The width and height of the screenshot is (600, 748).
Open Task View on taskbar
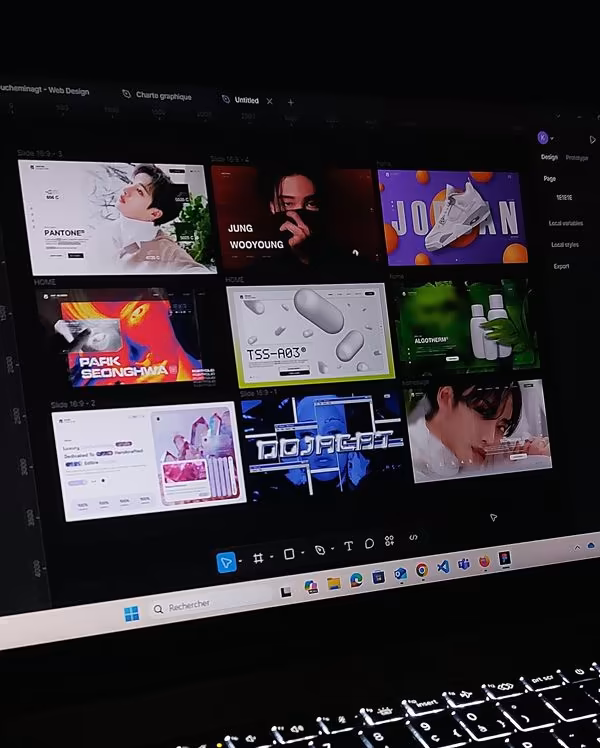286,592
